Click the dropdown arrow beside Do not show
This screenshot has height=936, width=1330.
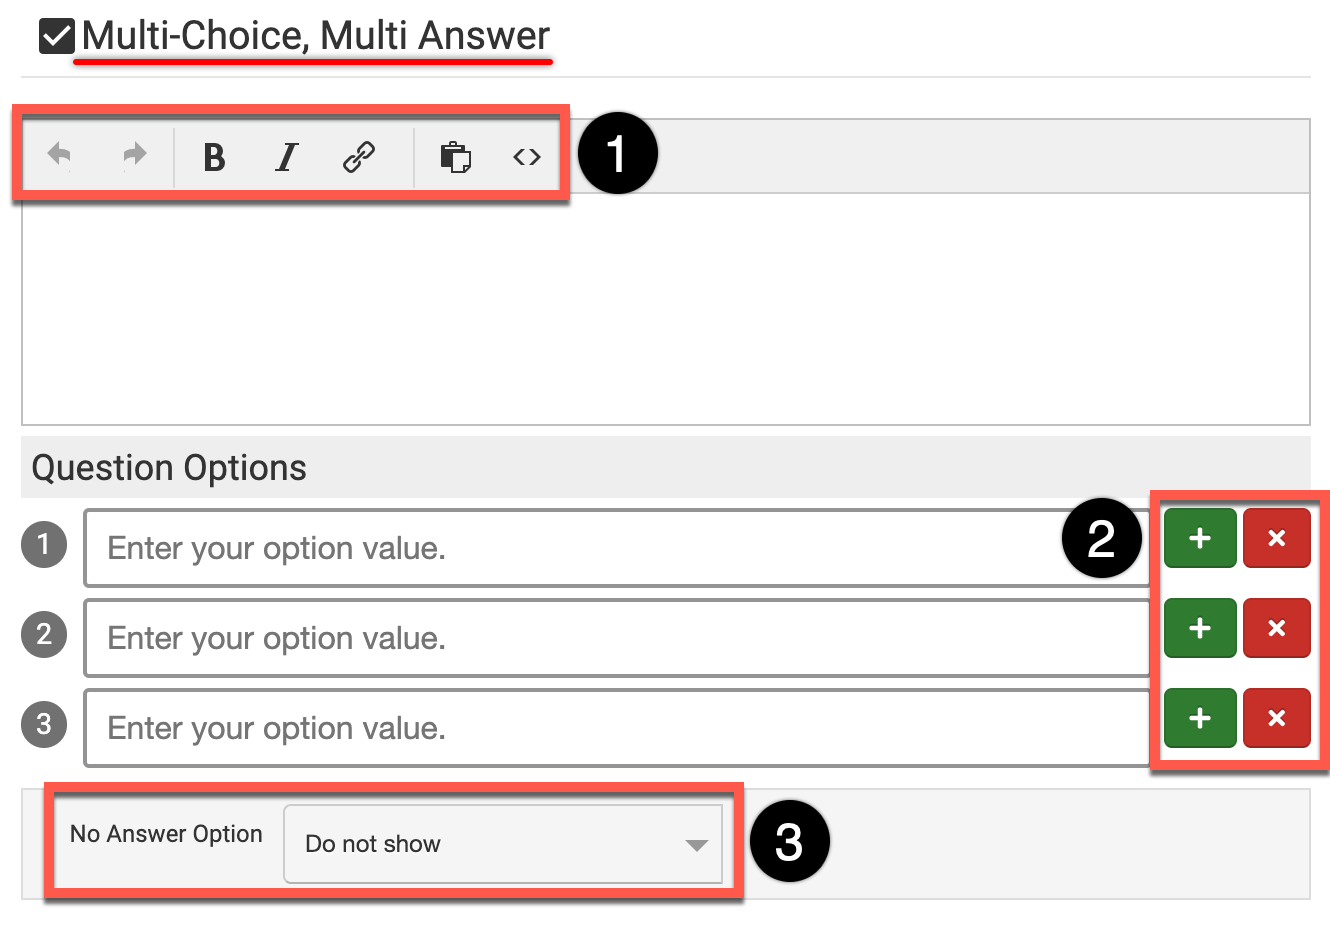(x=697, y=845)
